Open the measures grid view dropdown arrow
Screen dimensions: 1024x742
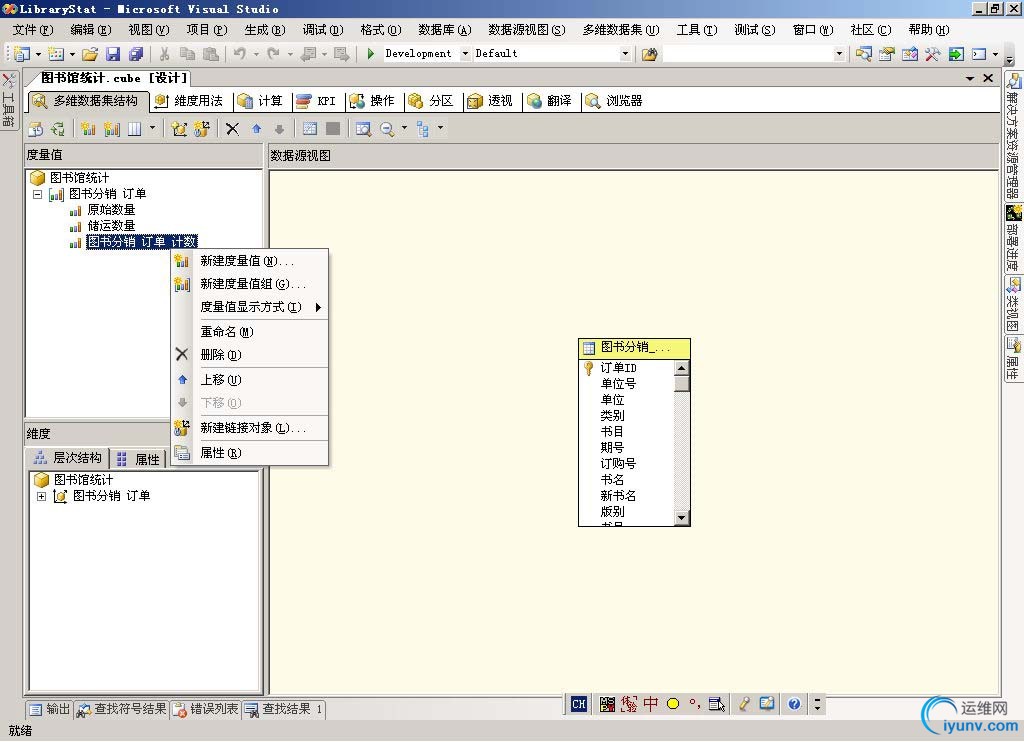coord(152,128)
